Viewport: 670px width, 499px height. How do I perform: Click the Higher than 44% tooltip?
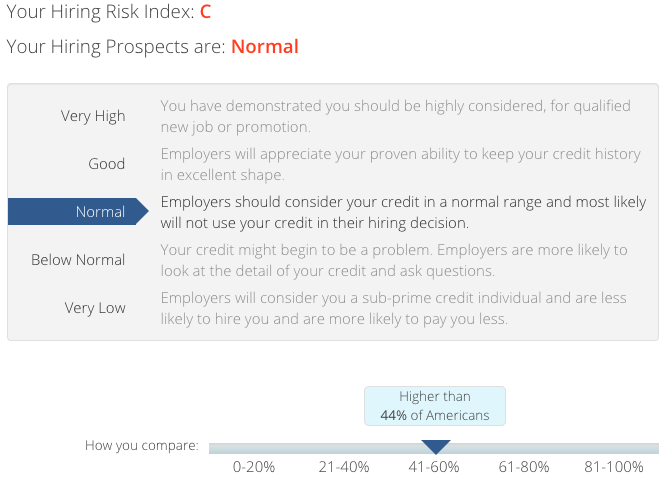pos(435,406)
